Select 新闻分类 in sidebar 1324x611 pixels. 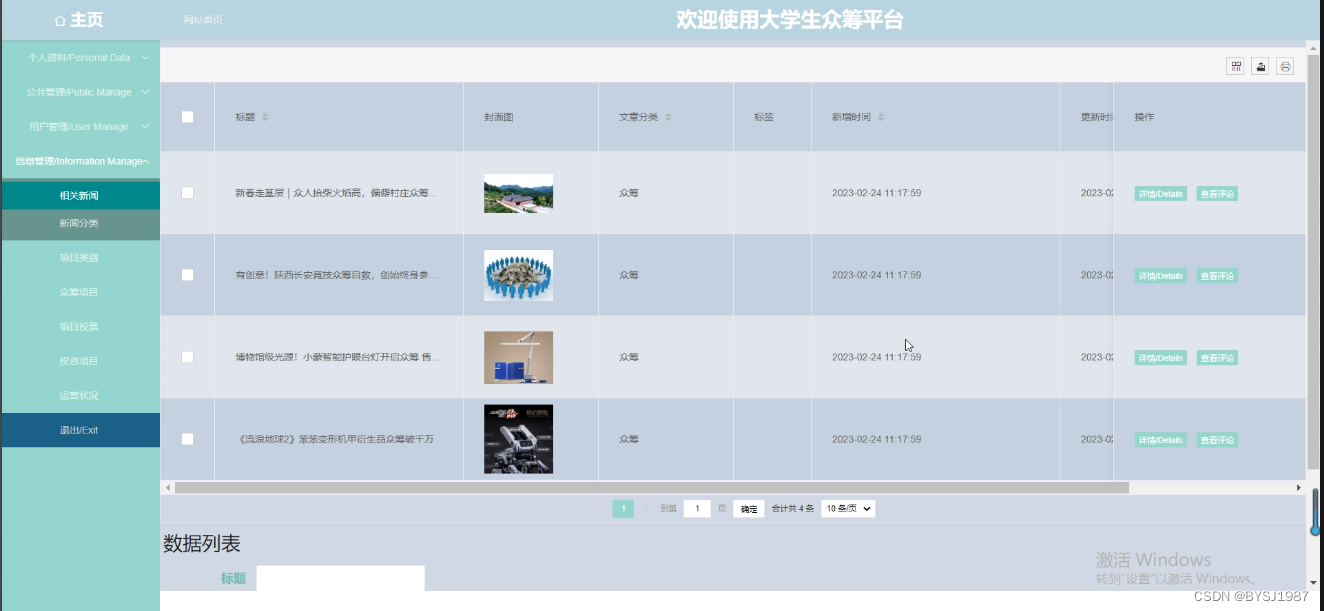pos(80,224)
